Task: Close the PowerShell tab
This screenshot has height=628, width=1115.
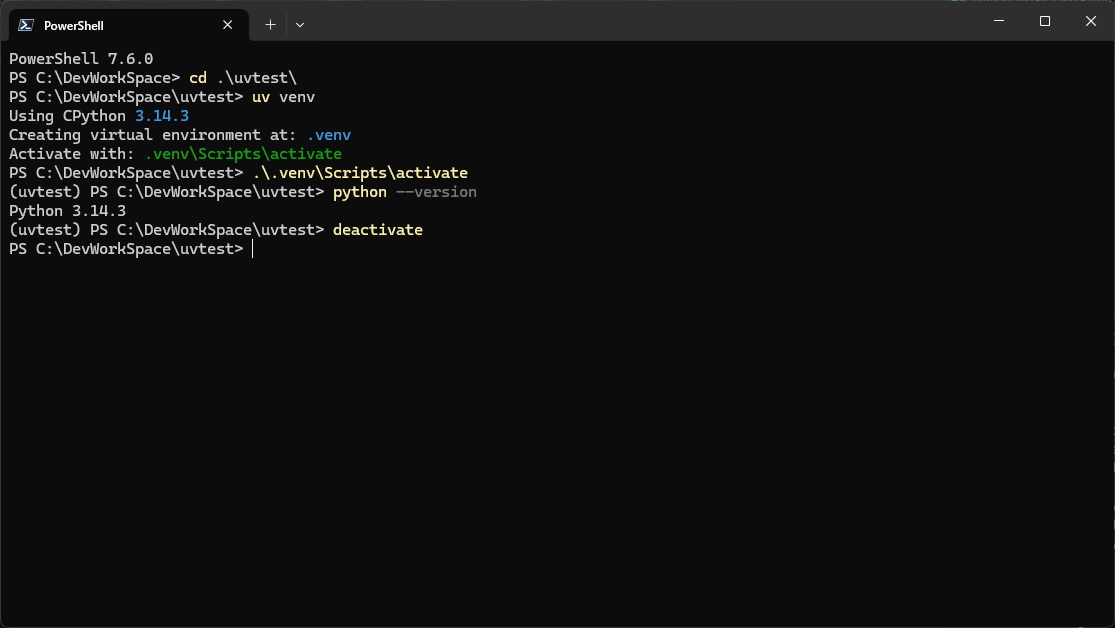Action: click(x=228, y=25)
